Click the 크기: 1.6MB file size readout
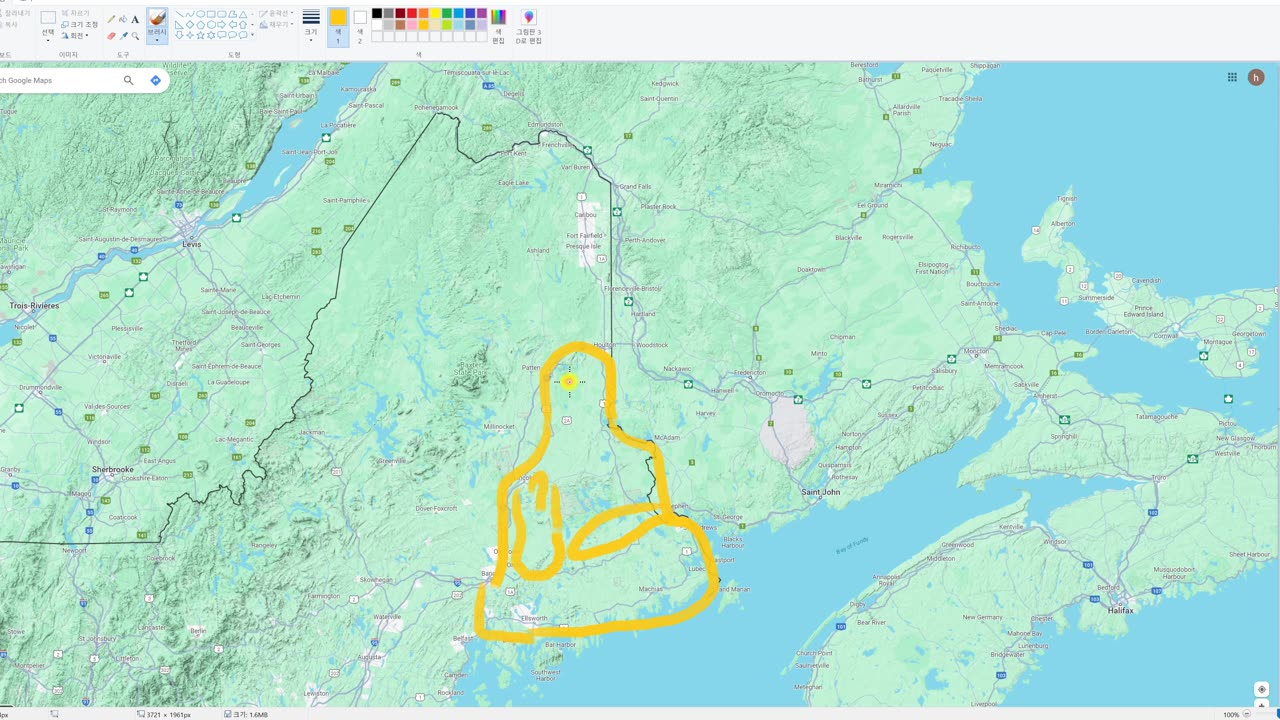This screenshot has width=1280, height=720. coord(246,714)
